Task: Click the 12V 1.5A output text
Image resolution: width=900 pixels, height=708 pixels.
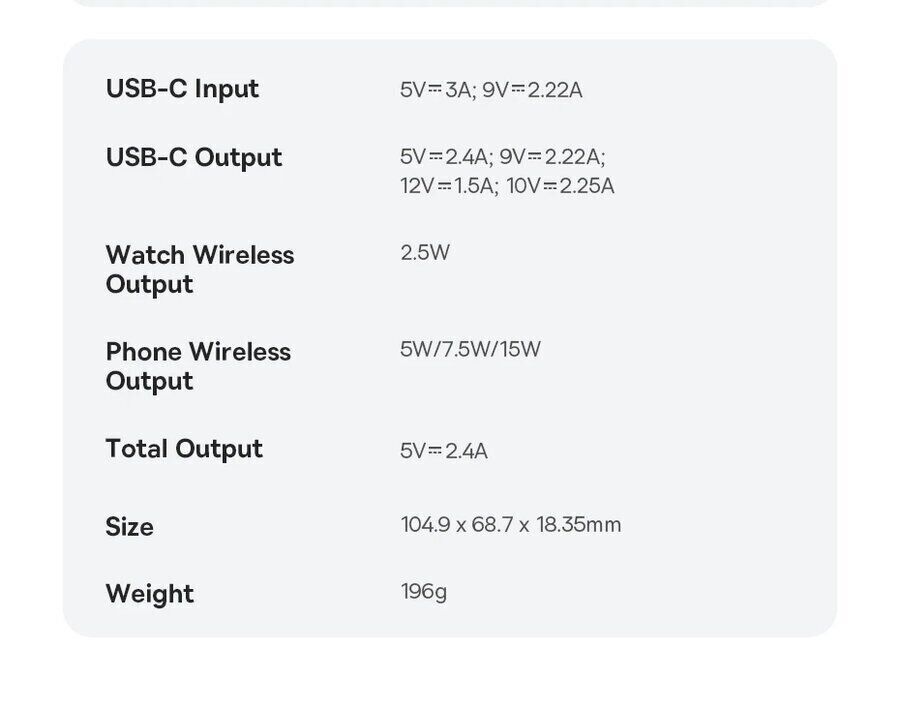Action: 449,186
